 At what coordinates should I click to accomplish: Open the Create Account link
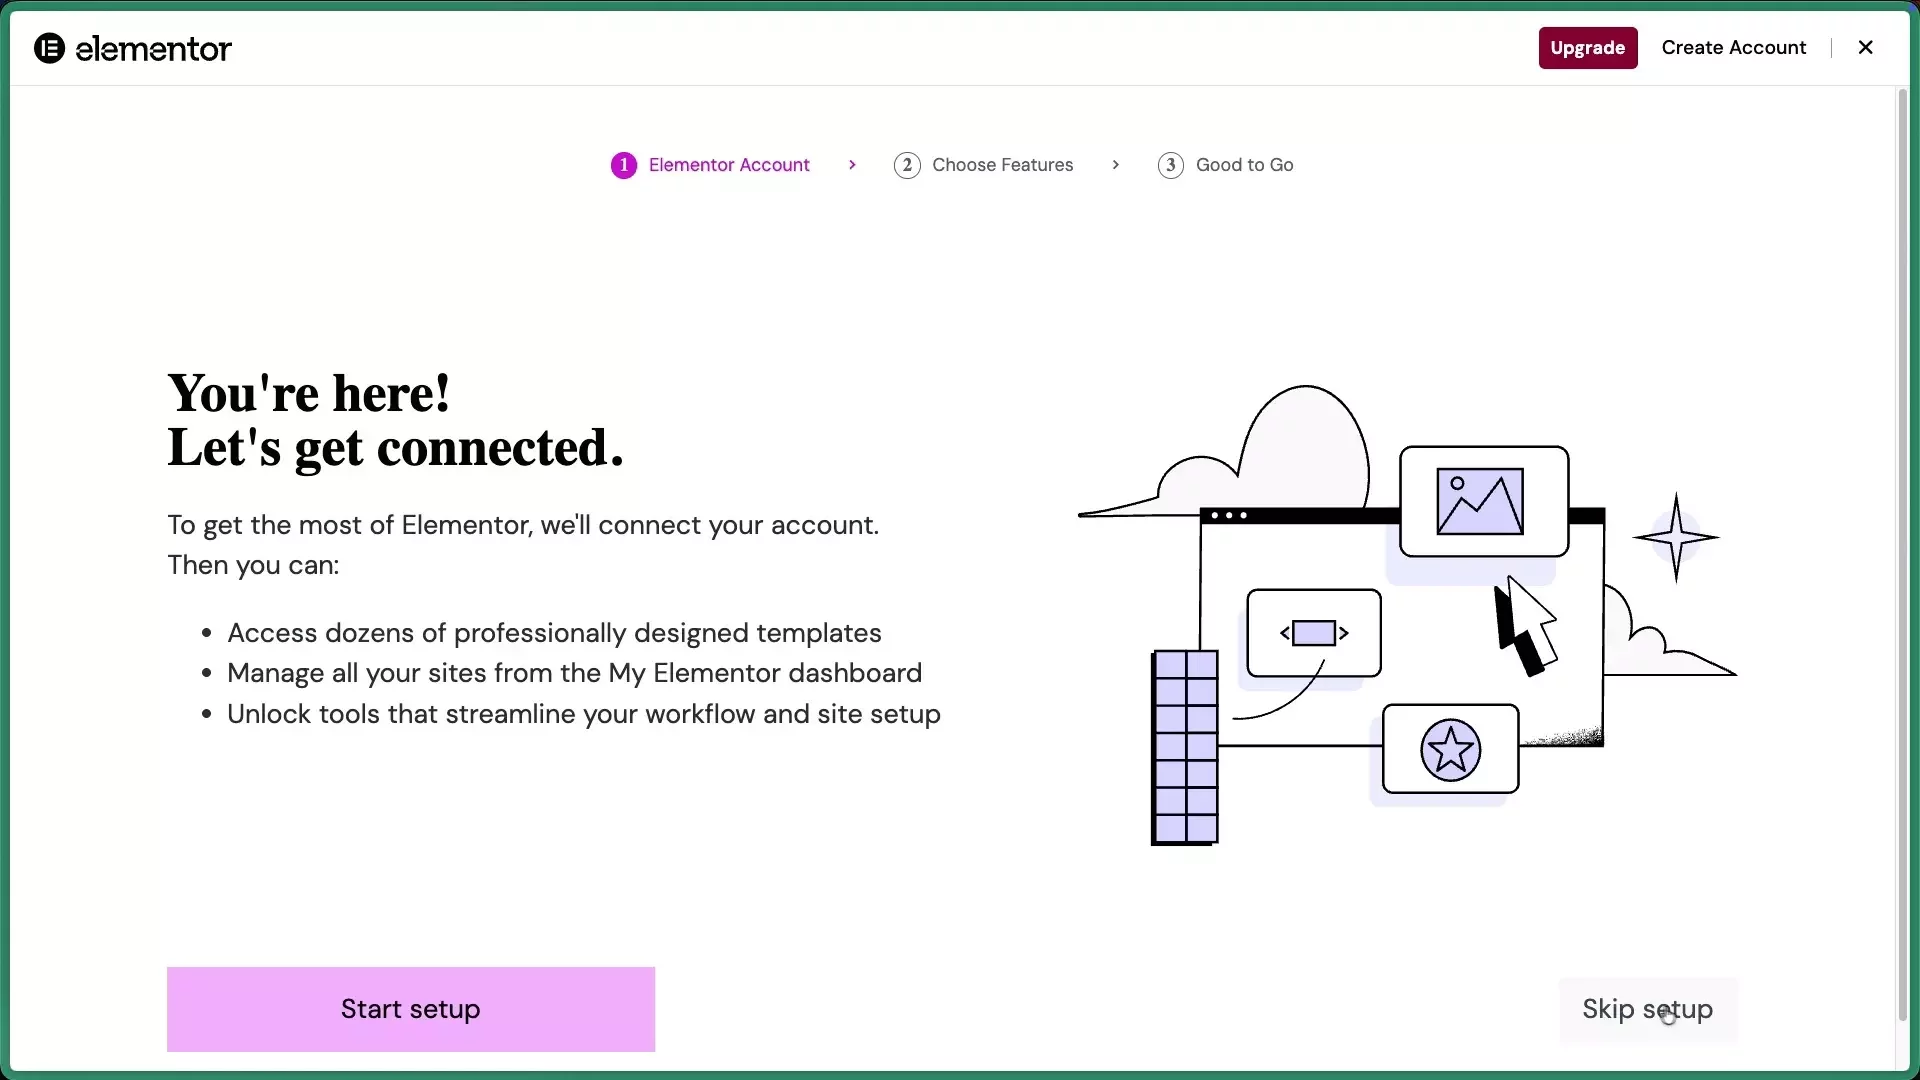[1733, 48]
